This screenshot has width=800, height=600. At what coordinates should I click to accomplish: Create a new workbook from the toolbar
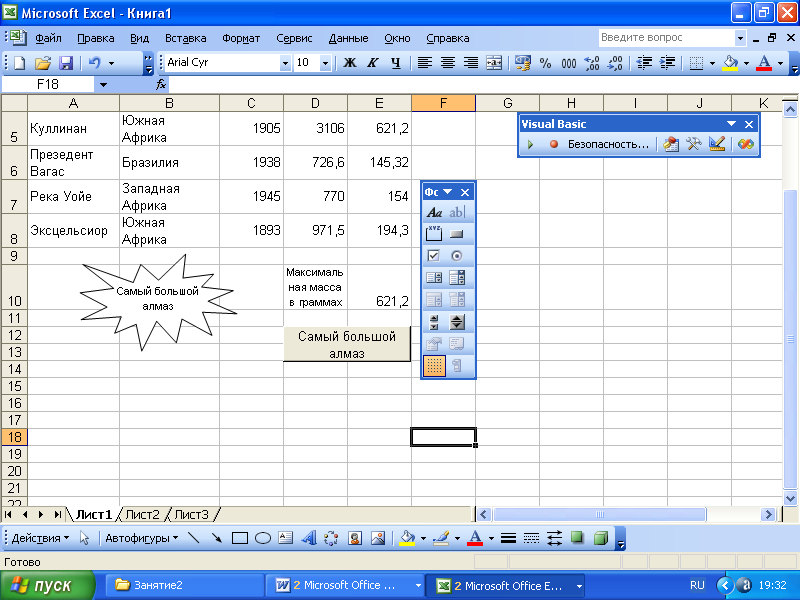pyautogui.click(x=19, y=63)
